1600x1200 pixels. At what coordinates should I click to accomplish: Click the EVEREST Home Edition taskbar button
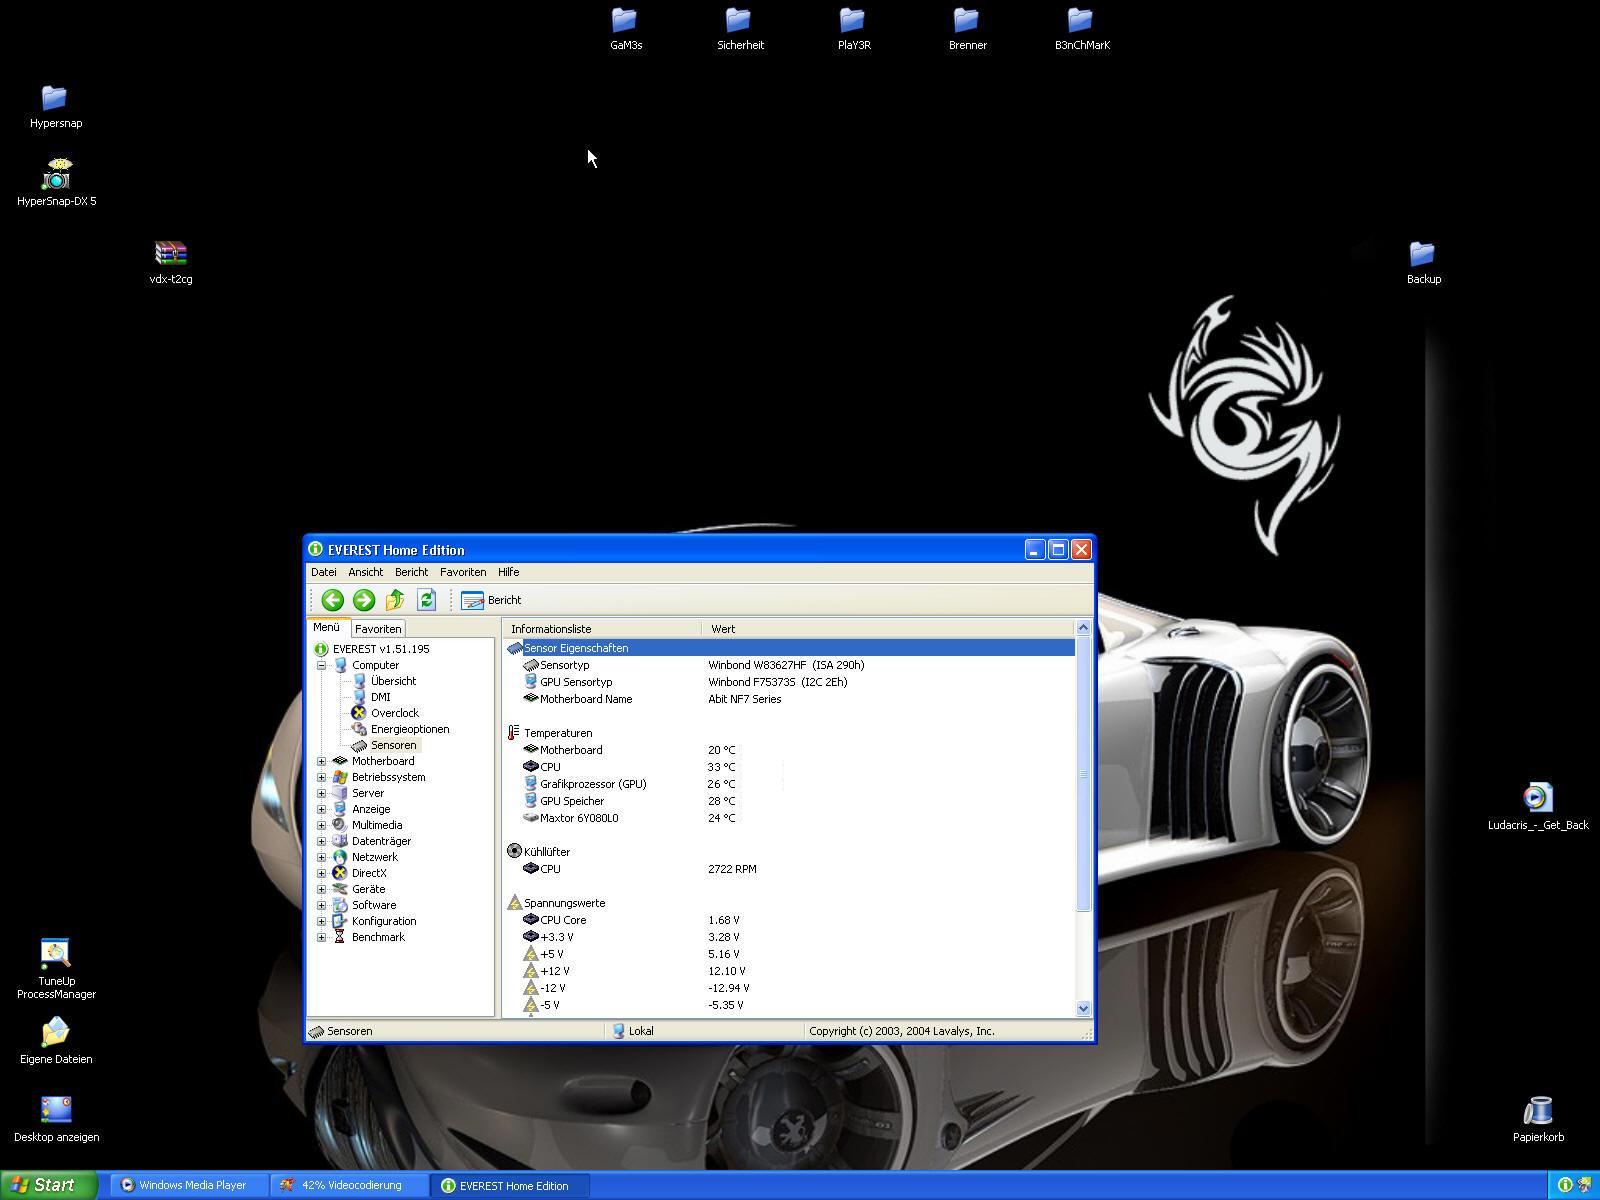tap(510, 1186)
